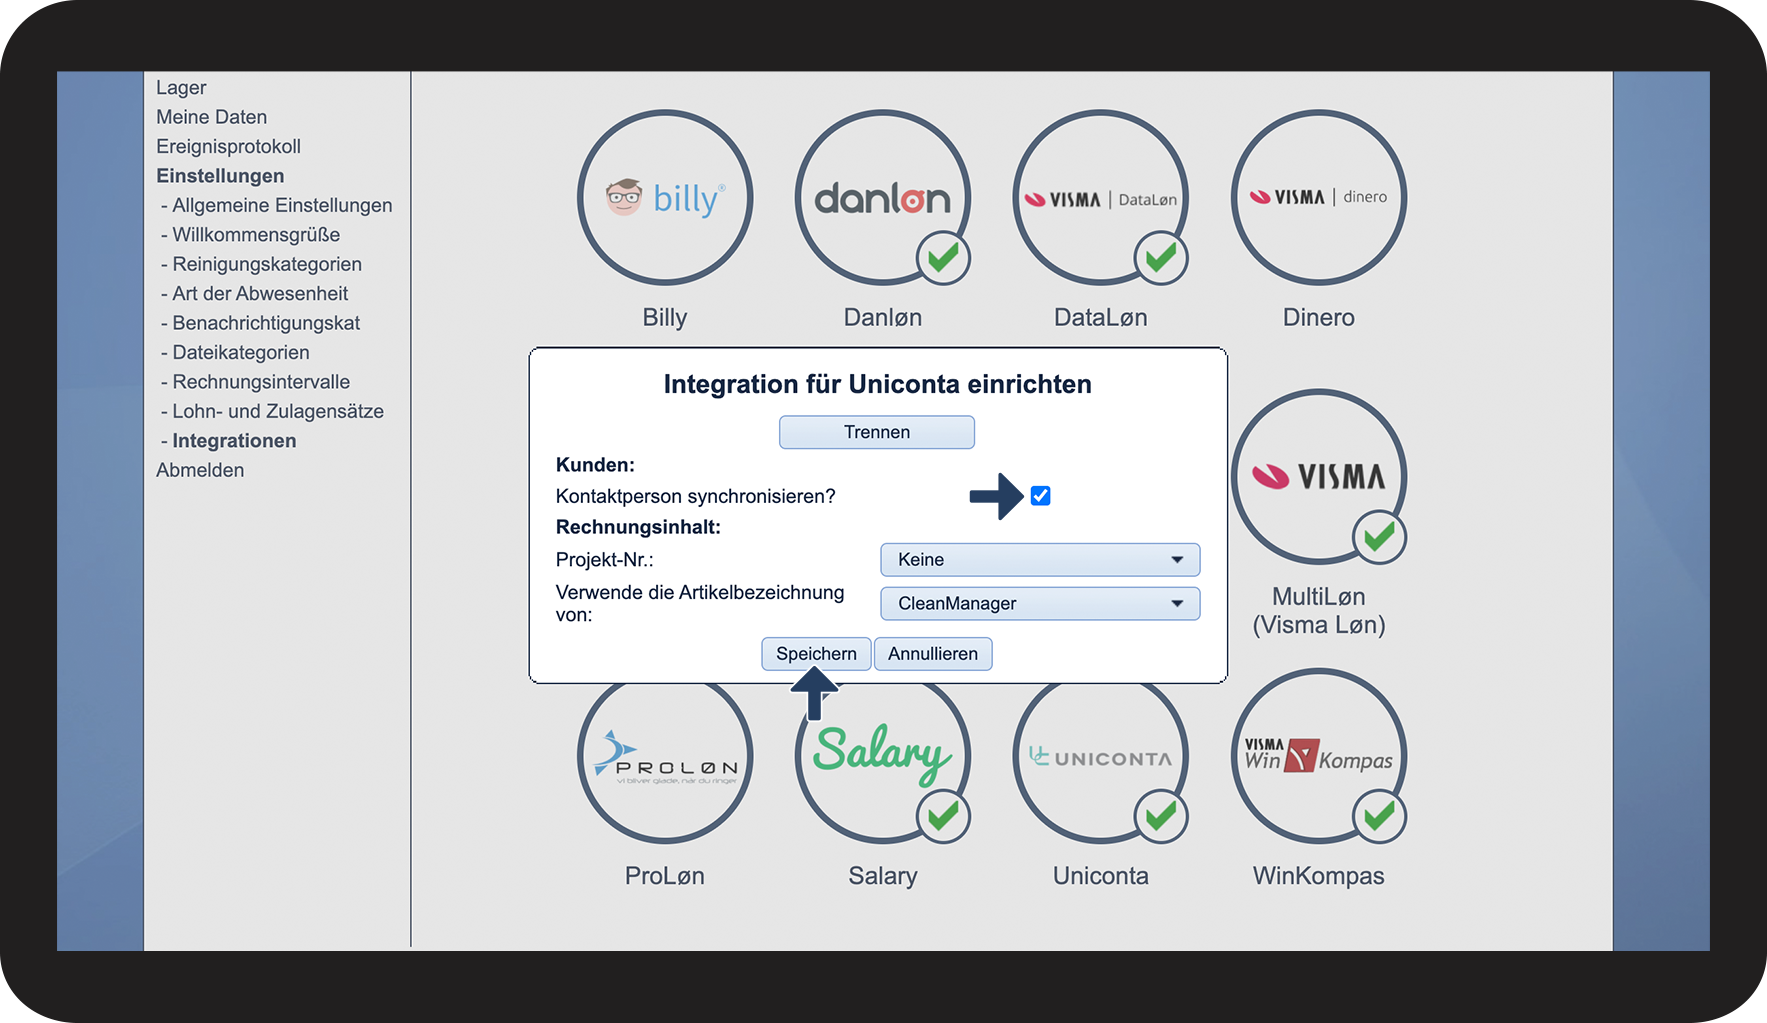
Task: Open the Visma MultiLøn integration circle
Action: click(x=1319, y=477)
